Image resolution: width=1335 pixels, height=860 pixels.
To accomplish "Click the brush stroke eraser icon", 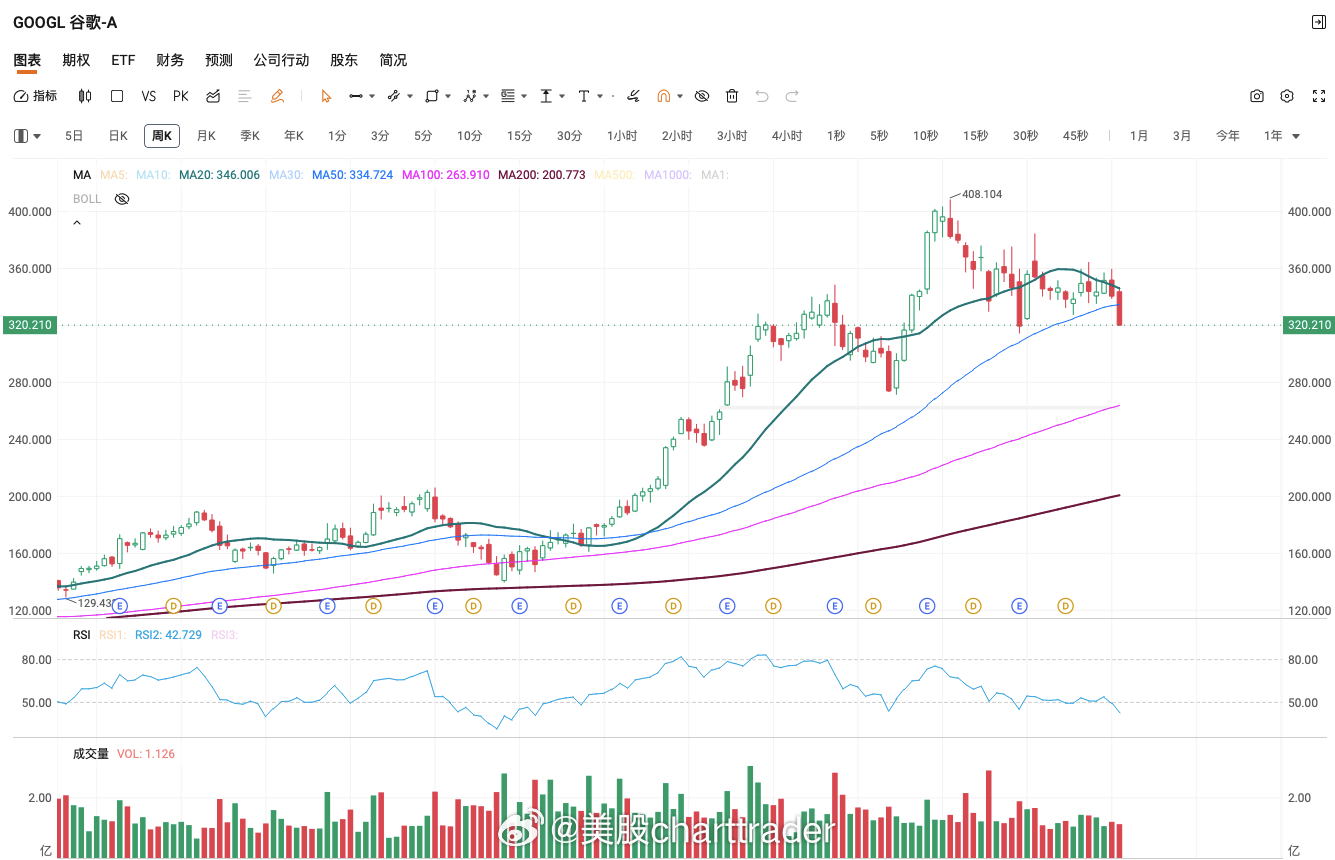I will [633, 96].
